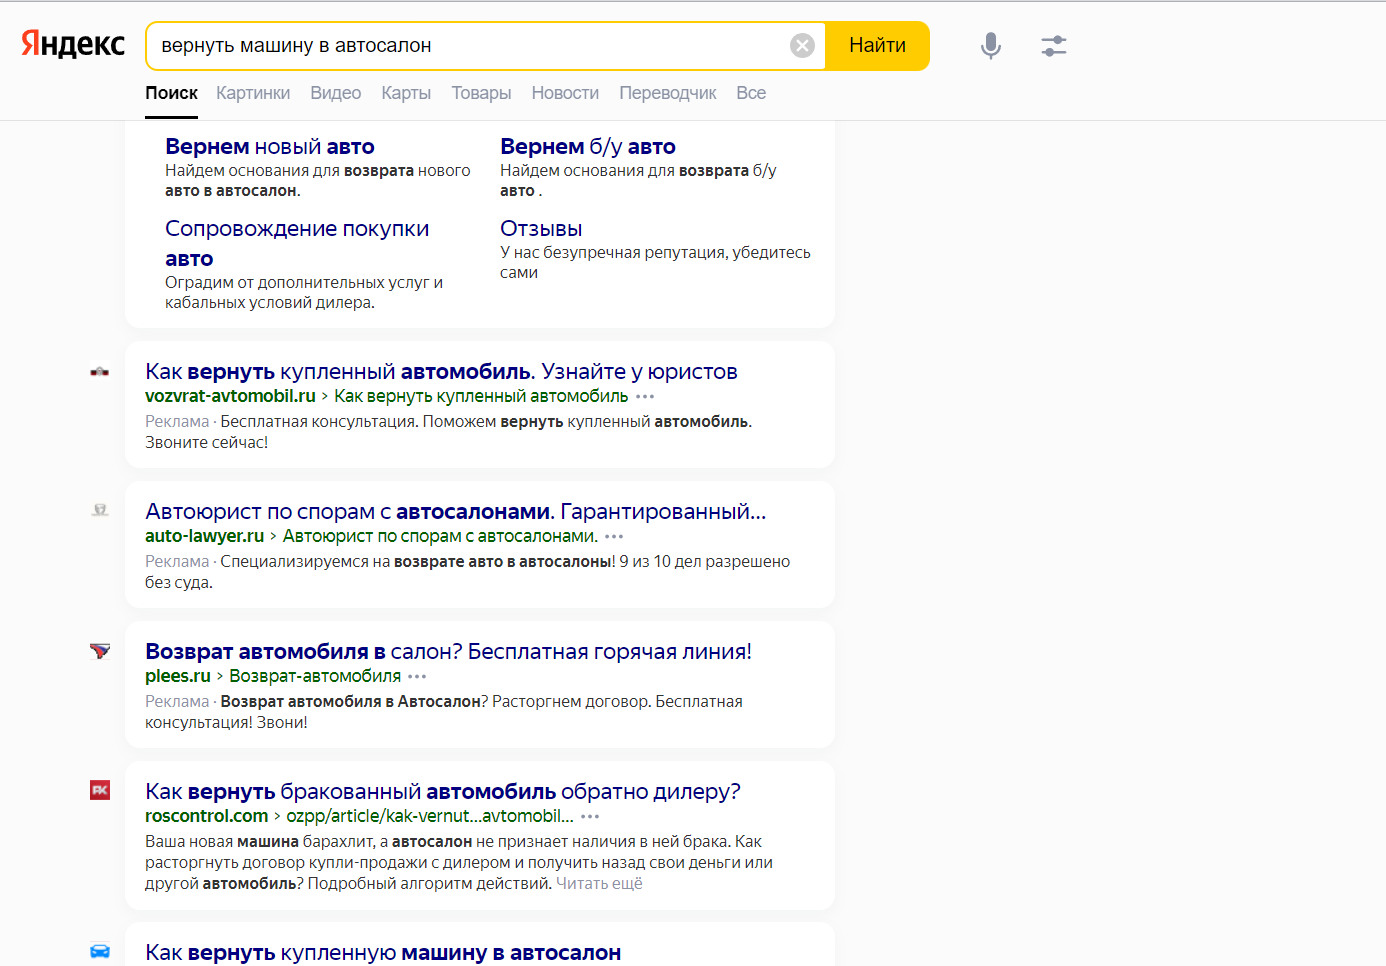
Task: Click the Найти search button
Action: pos(877,45)
